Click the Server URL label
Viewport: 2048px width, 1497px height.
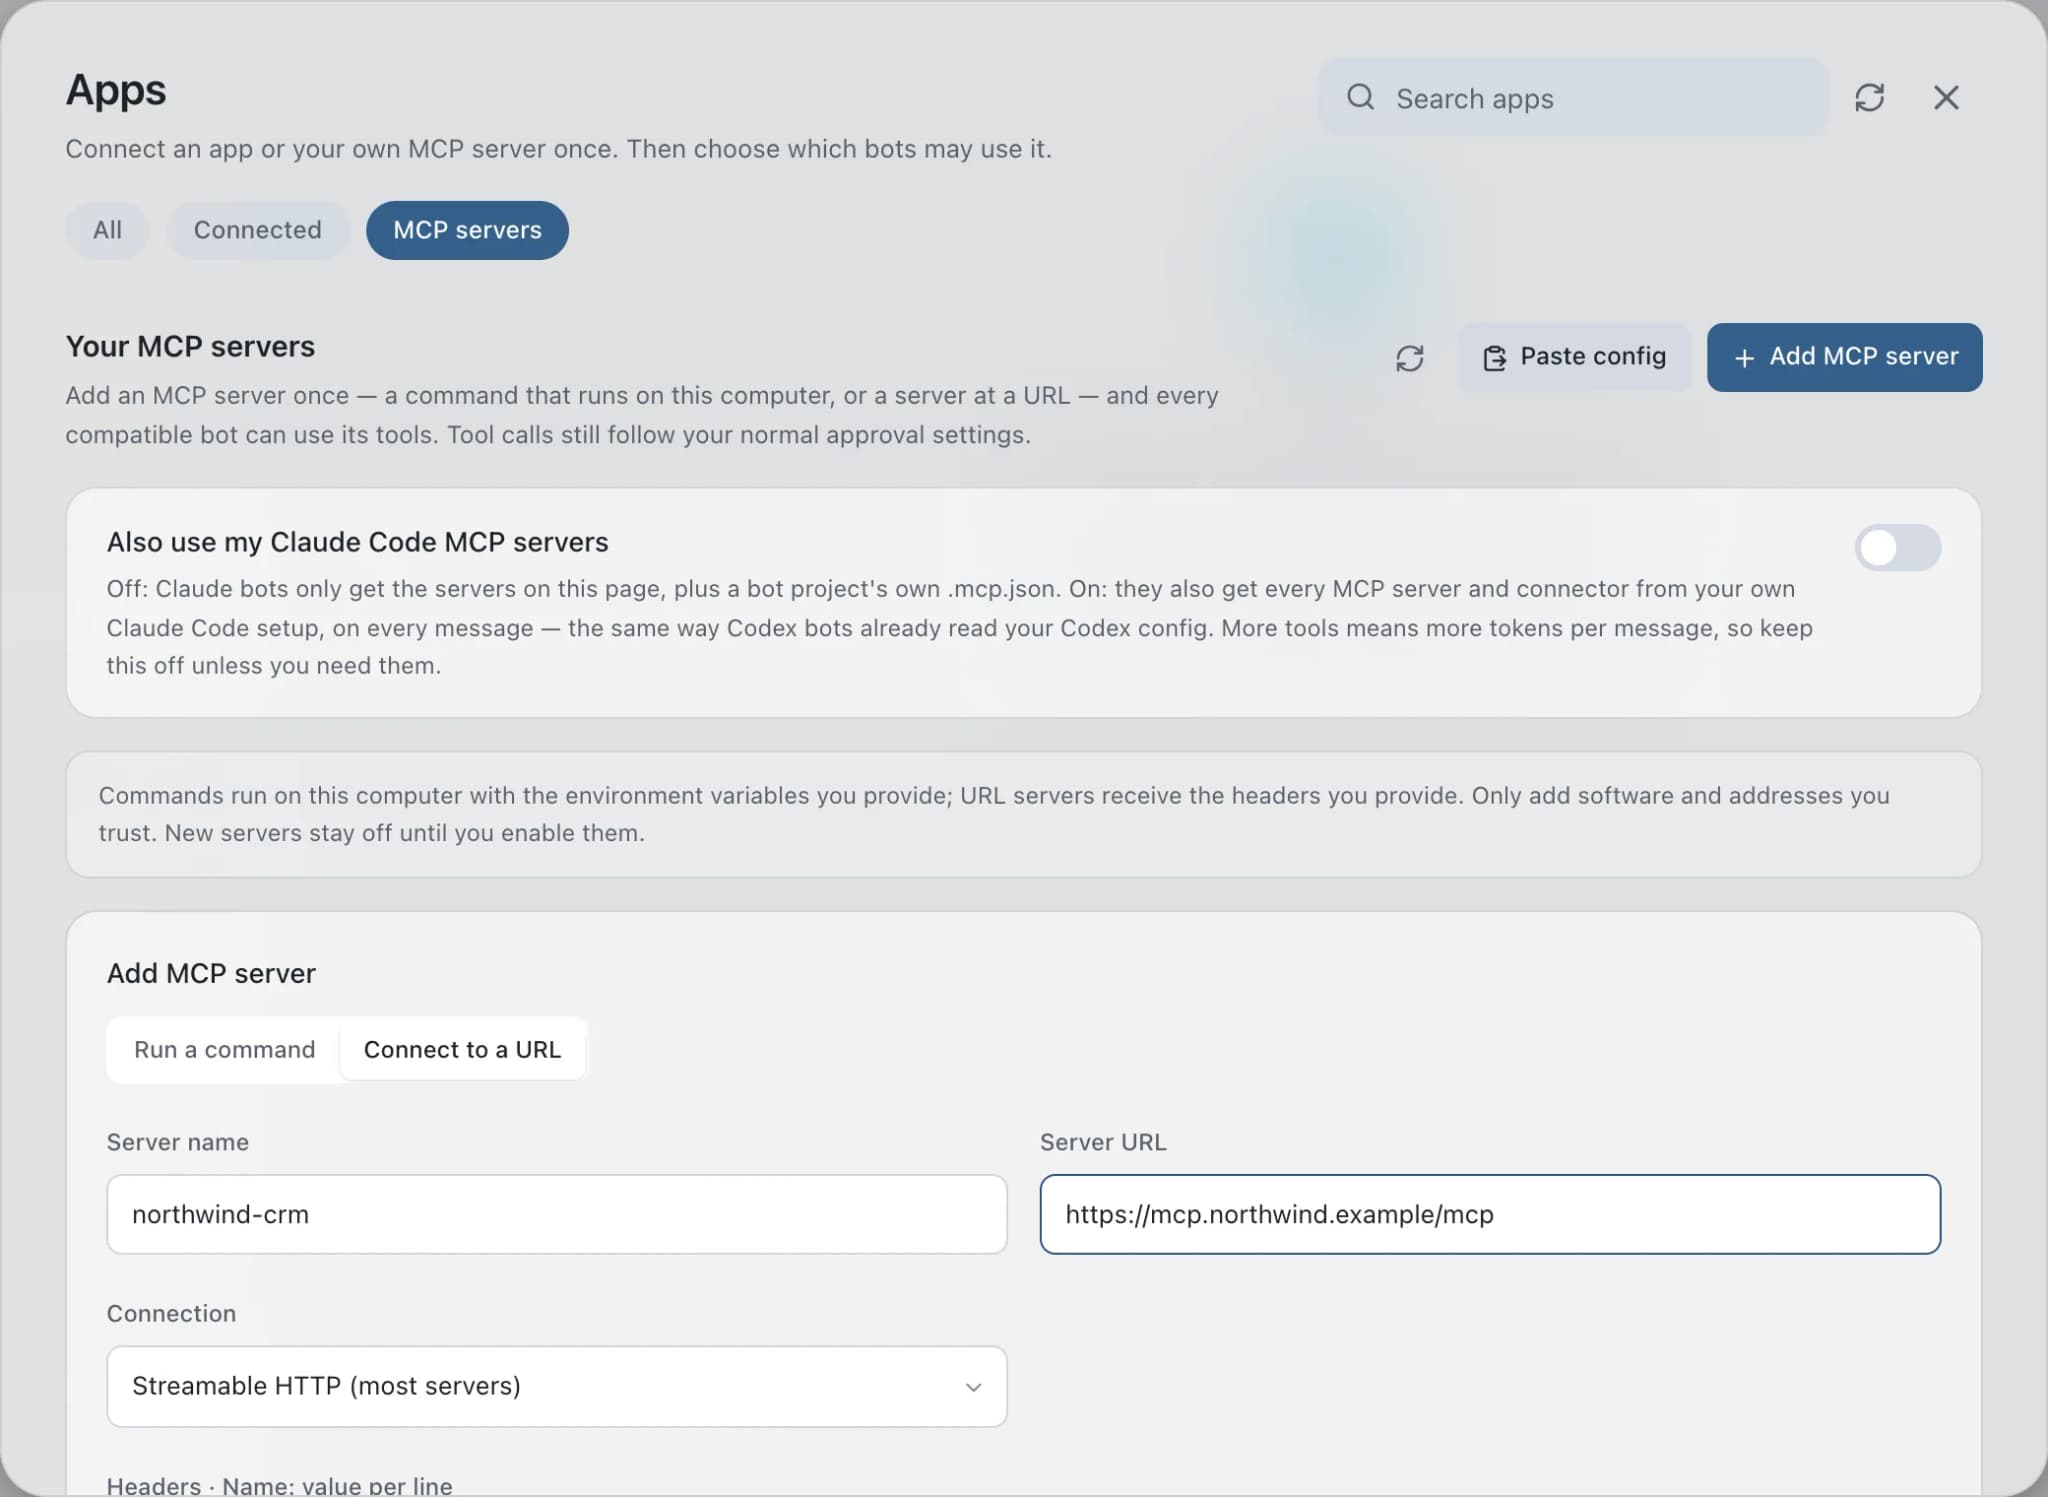point(1103,1142)
